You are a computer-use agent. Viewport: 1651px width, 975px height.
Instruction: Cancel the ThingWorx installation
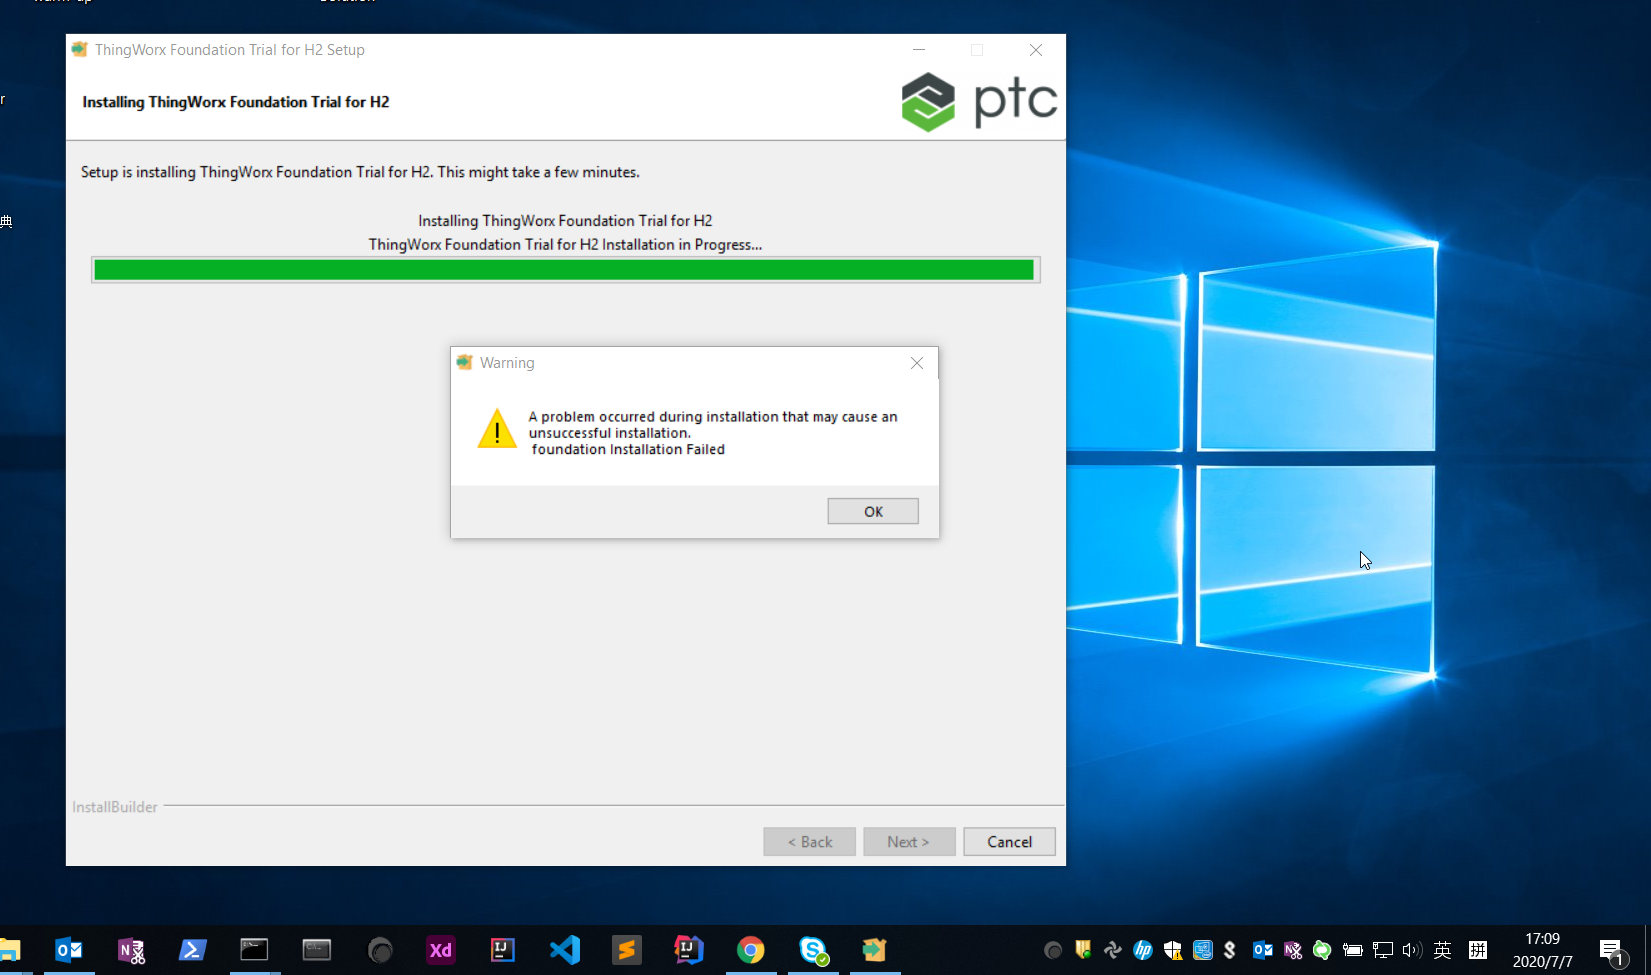[1009, 841]
